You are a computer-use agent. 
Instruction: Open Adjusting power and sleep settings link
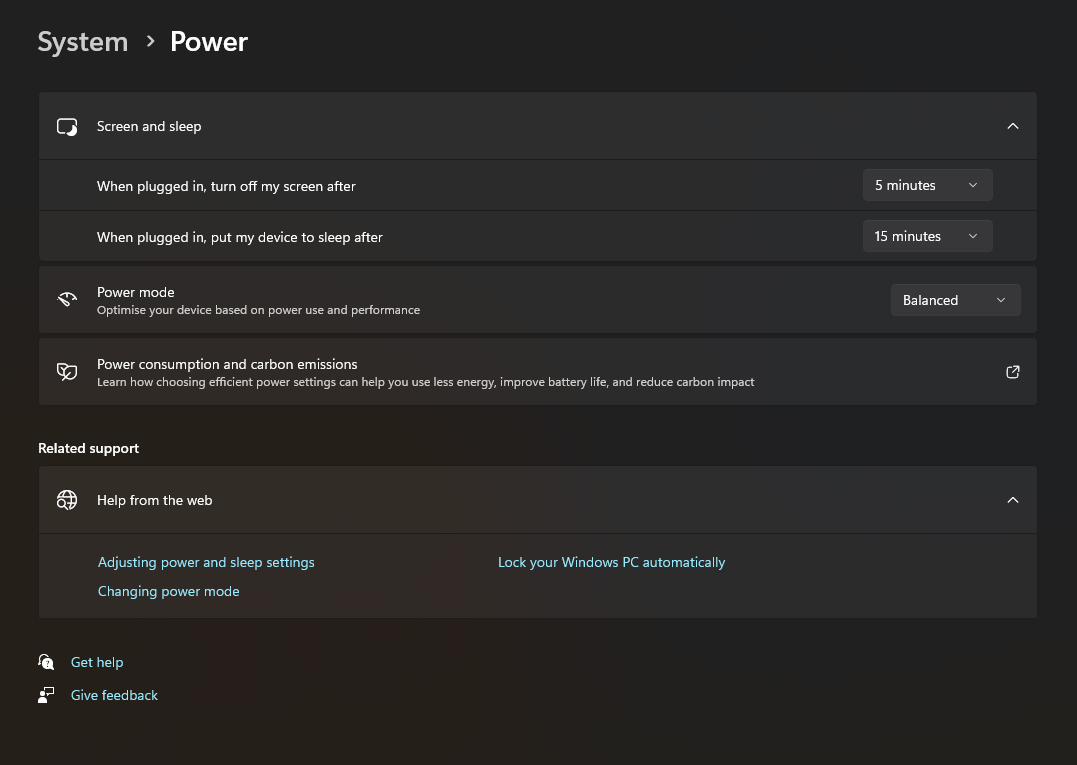206,562
